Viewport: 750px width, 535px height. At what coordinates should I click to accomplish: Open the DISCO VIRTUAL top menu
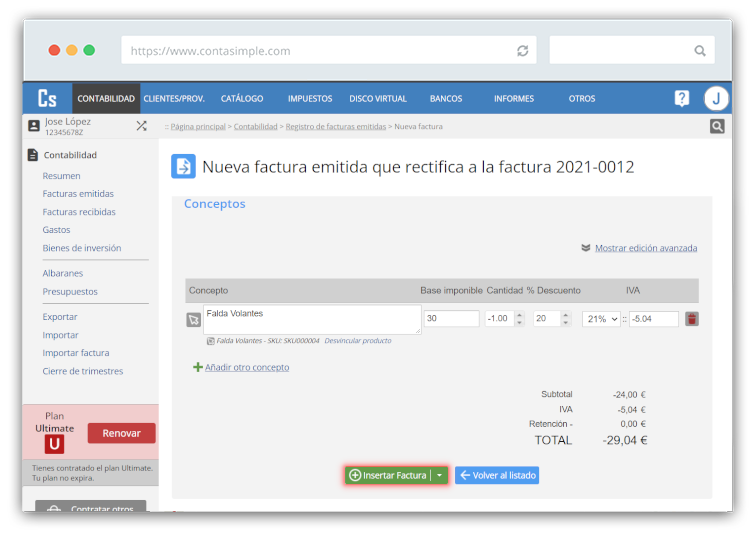(378, 98)
